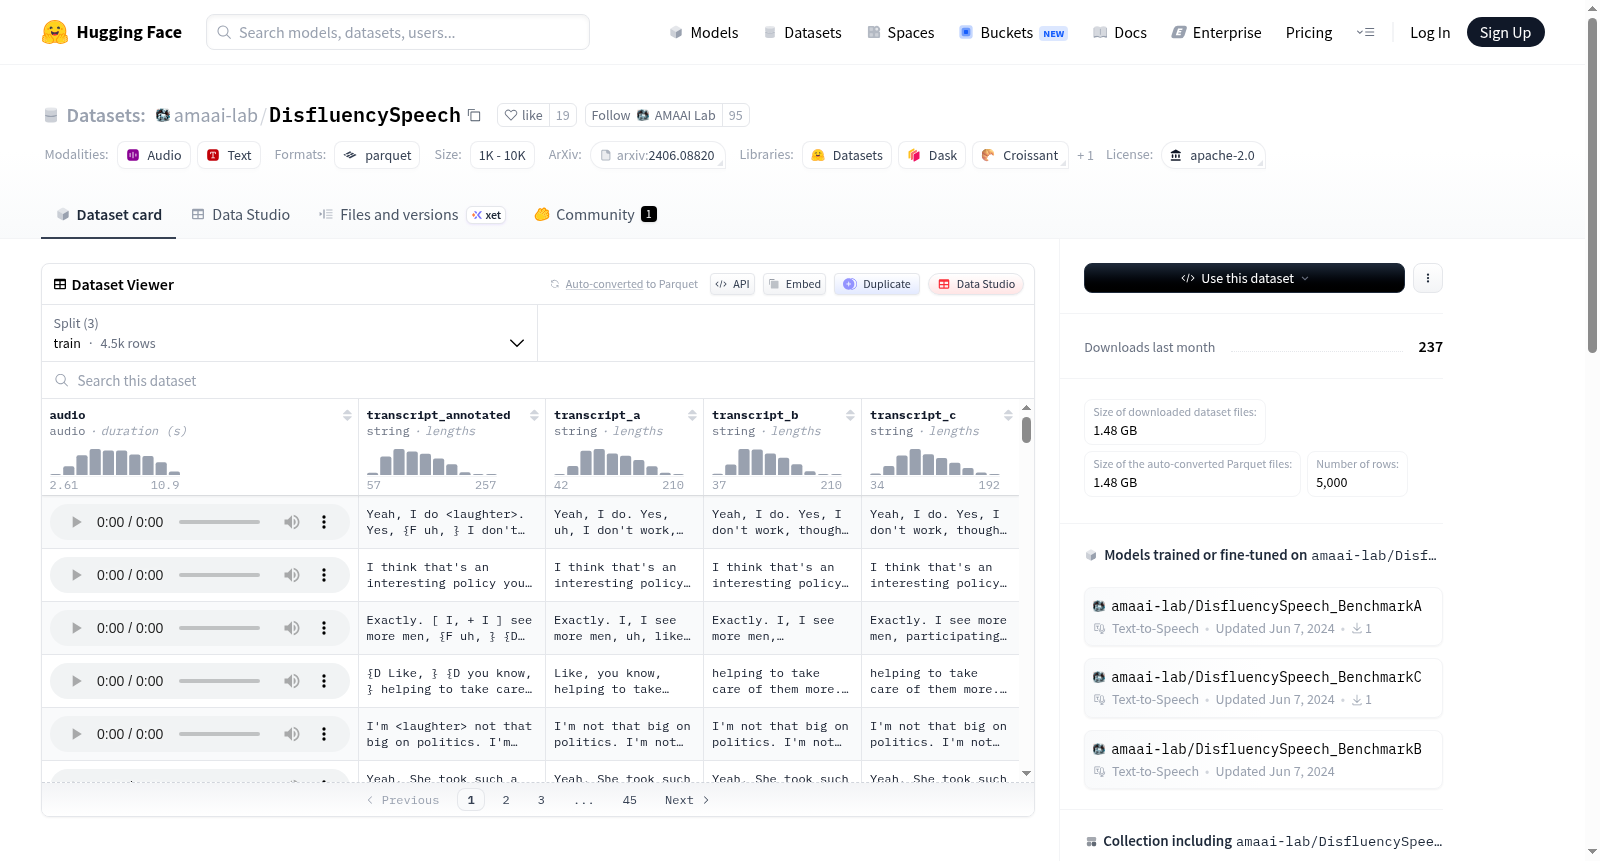
Task: Click Next page in viewer
Action: click(687, 800)
